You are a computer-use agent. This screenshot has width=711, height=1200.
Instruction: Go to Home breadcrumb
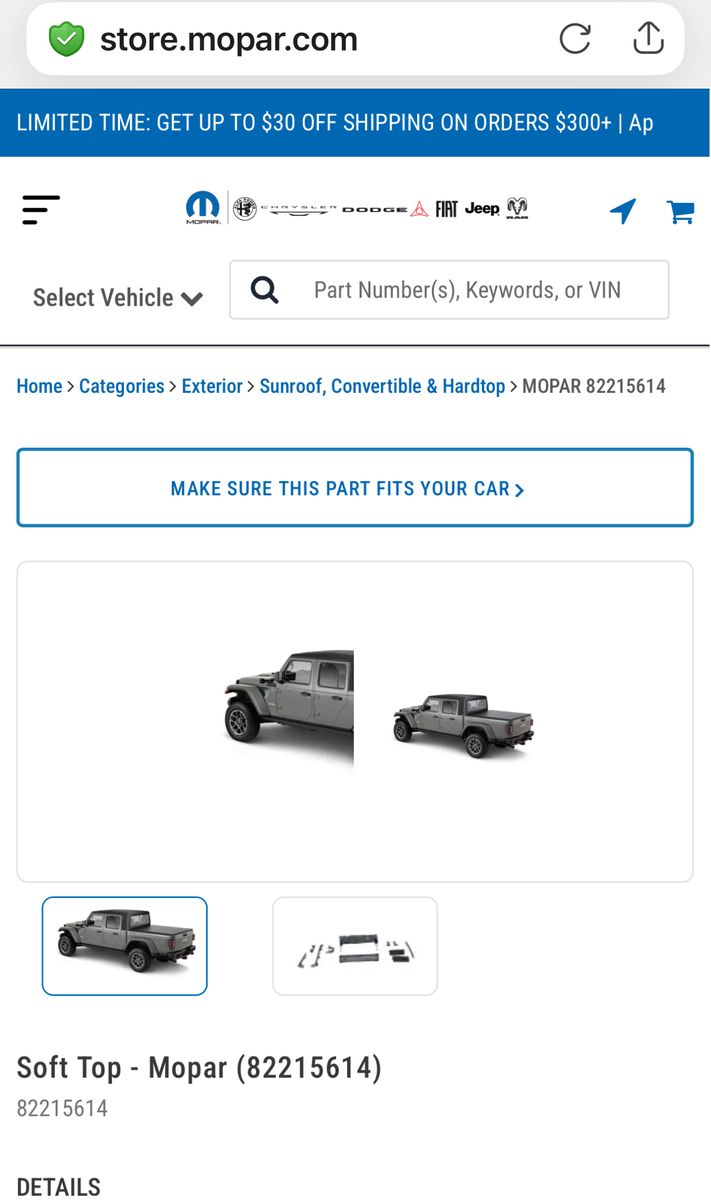point(39,386)
